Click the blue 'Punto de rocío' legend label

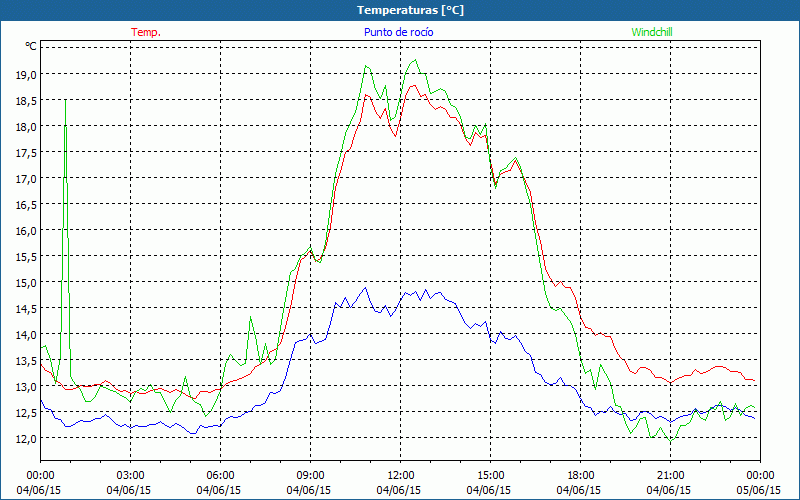(398, 32)
